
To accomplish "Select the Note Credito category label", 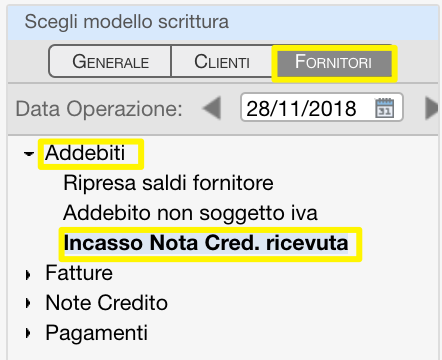I will [106, 303].
